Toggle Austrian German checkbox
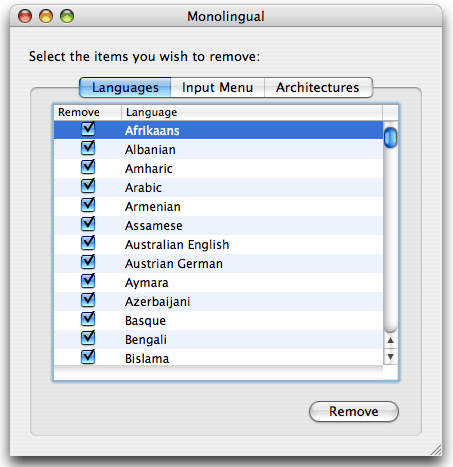This screenshot has width=453, height=467. click(88, 262)
